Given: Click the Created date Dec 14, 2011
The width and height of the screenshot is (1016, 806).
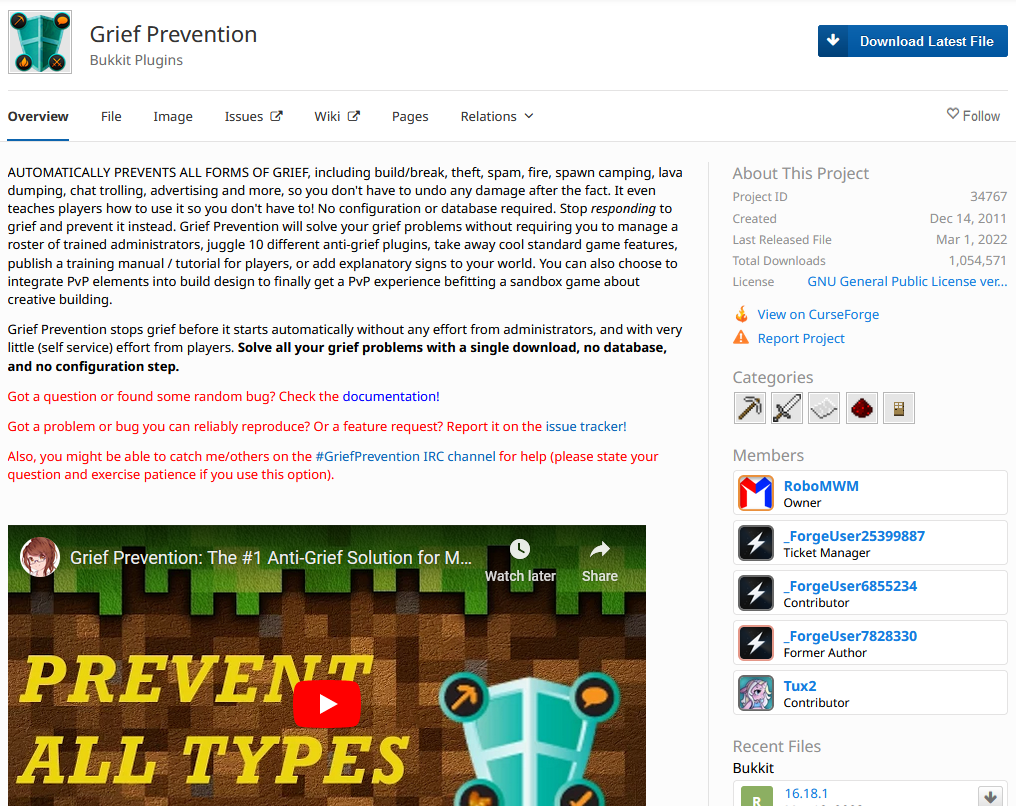Looking at the screenshot, I should pos(968,218).
